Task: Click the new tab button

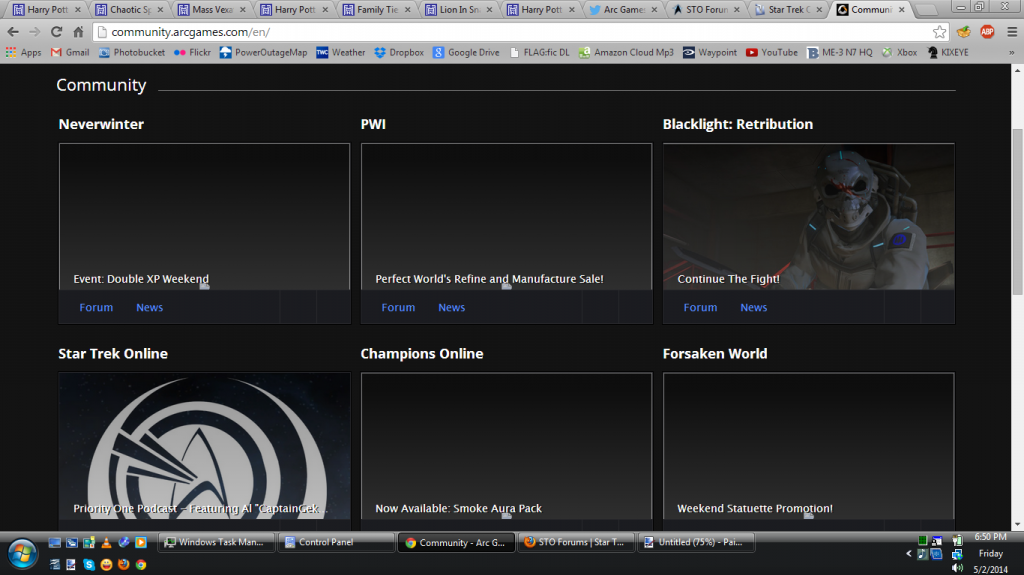Action: (x=927, y=10)
